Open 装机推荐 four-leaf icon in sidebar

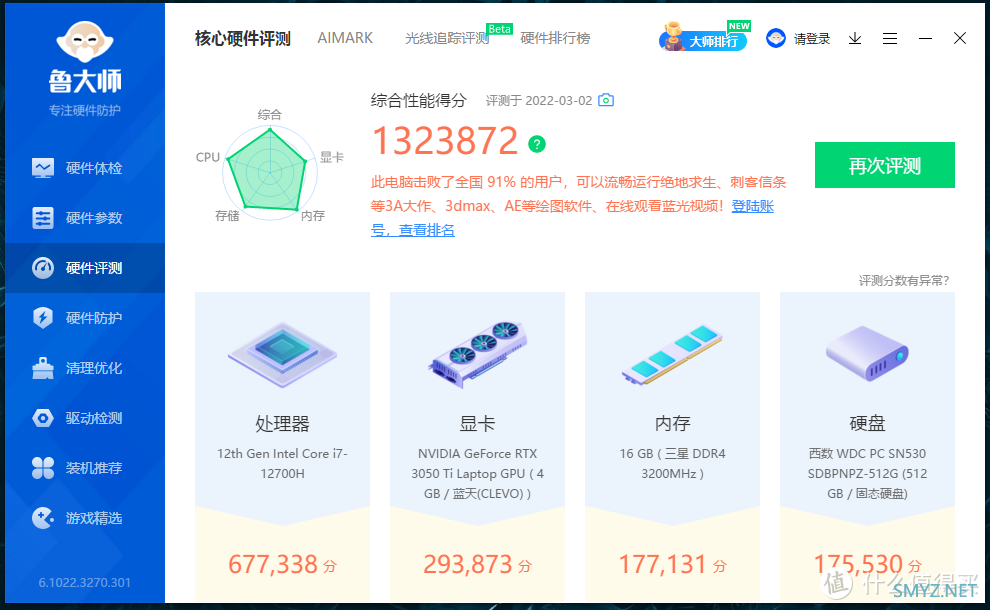[x=43, y=468]
